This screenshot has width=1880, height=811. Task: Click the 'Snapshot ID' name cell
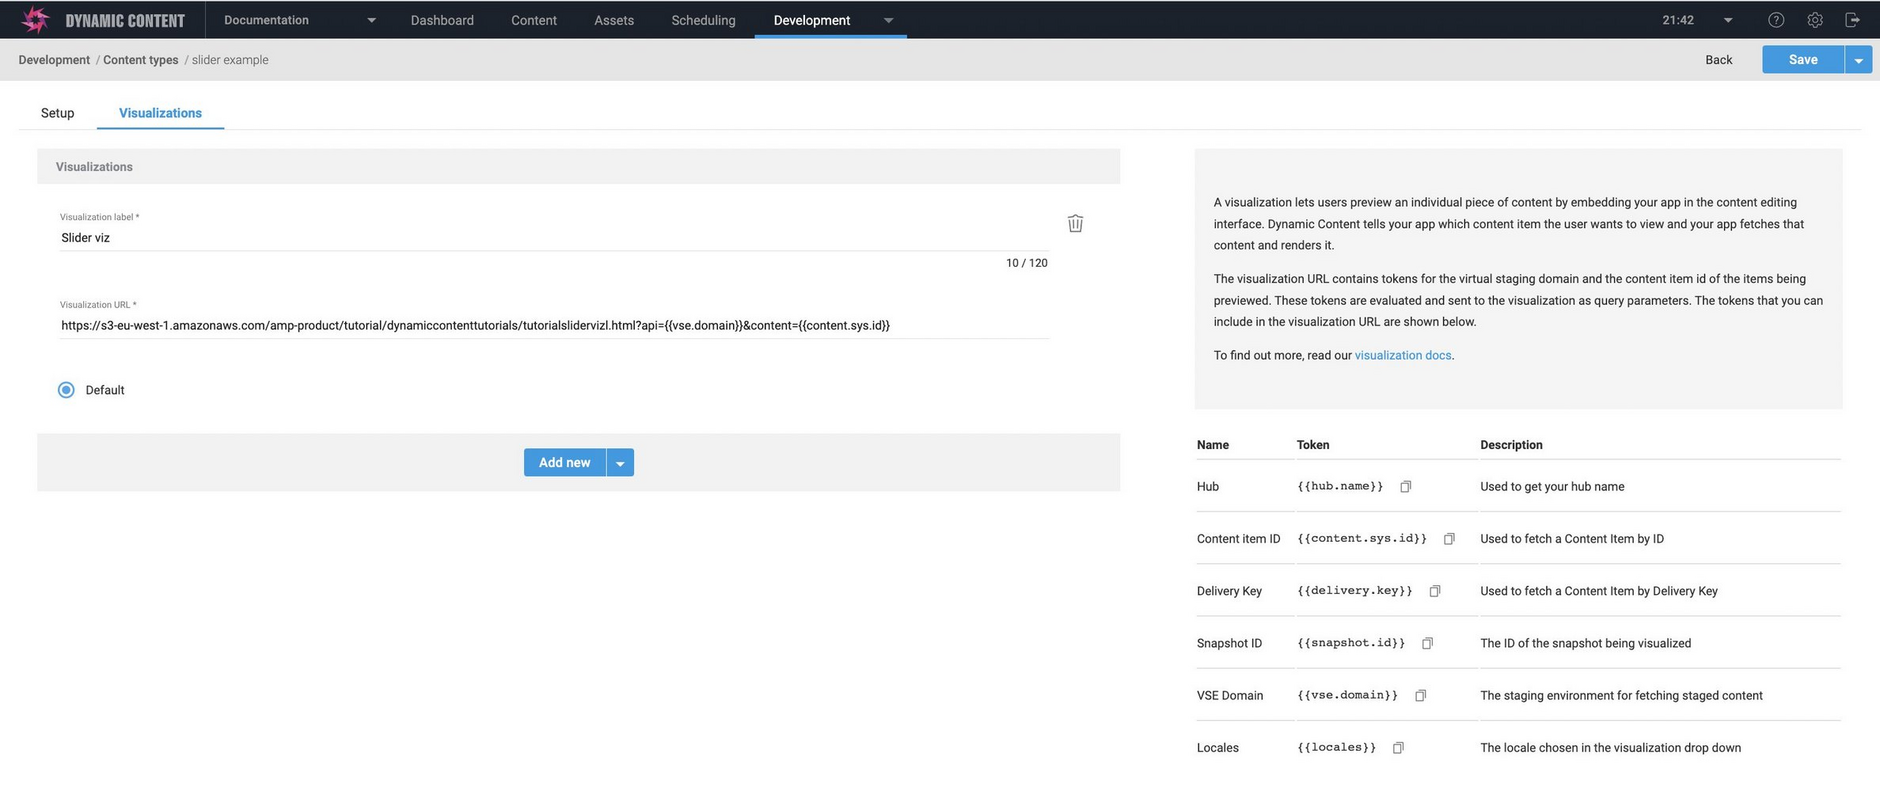(x=1229, y=644)
